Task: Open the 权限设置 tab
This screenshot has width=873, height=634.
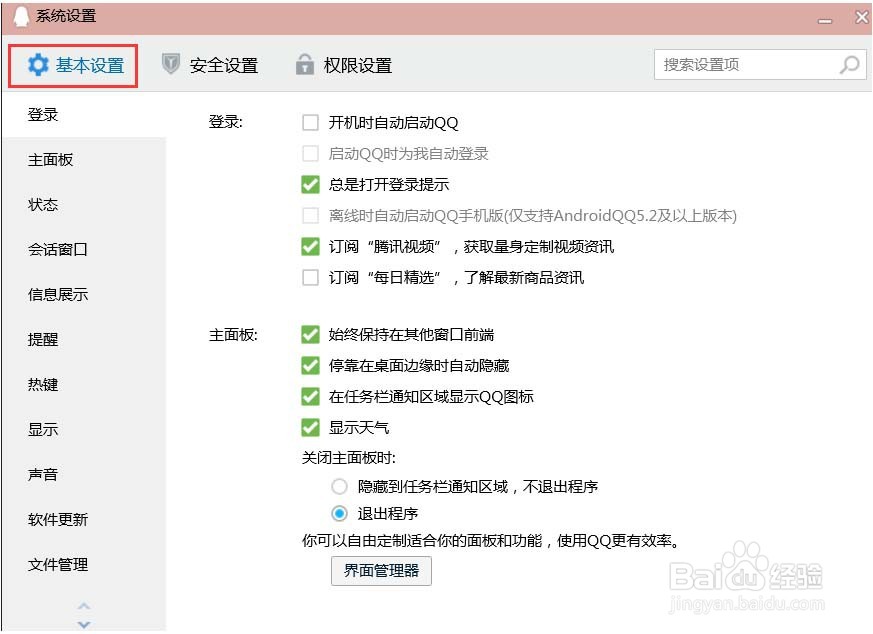Action: pyautogui.click(x=344, y=65)
